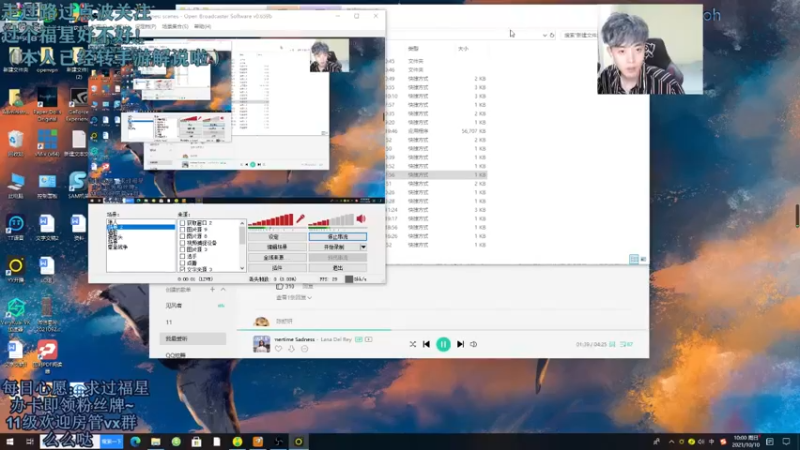800x450 pixels.
Task: Open the Windows Start menu
Action: [x=10, y=441]
